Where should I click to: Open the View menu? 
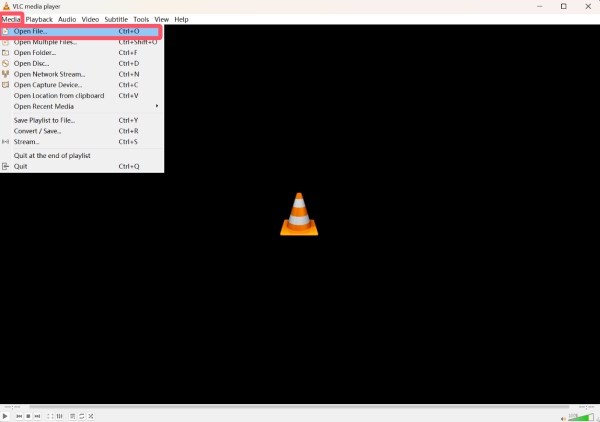coord(161,19)
